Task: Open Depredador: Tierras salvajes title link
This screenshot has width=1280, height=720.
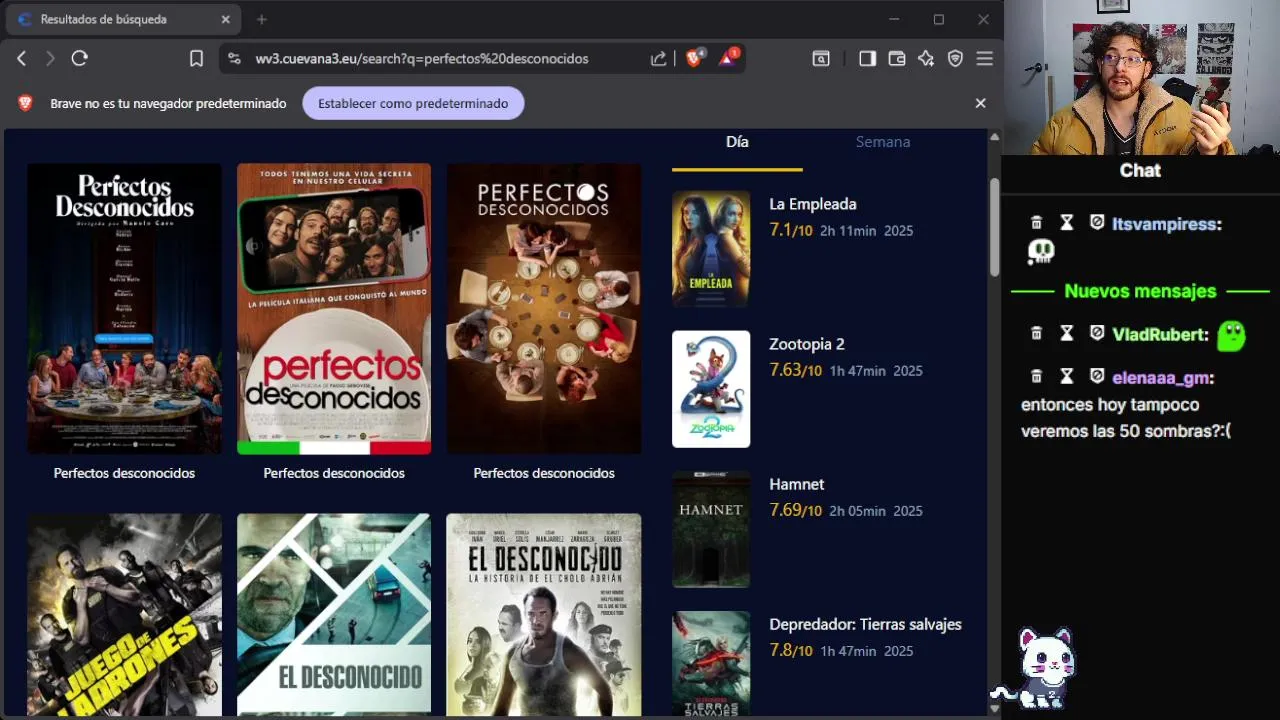Action: click(865, 624)
